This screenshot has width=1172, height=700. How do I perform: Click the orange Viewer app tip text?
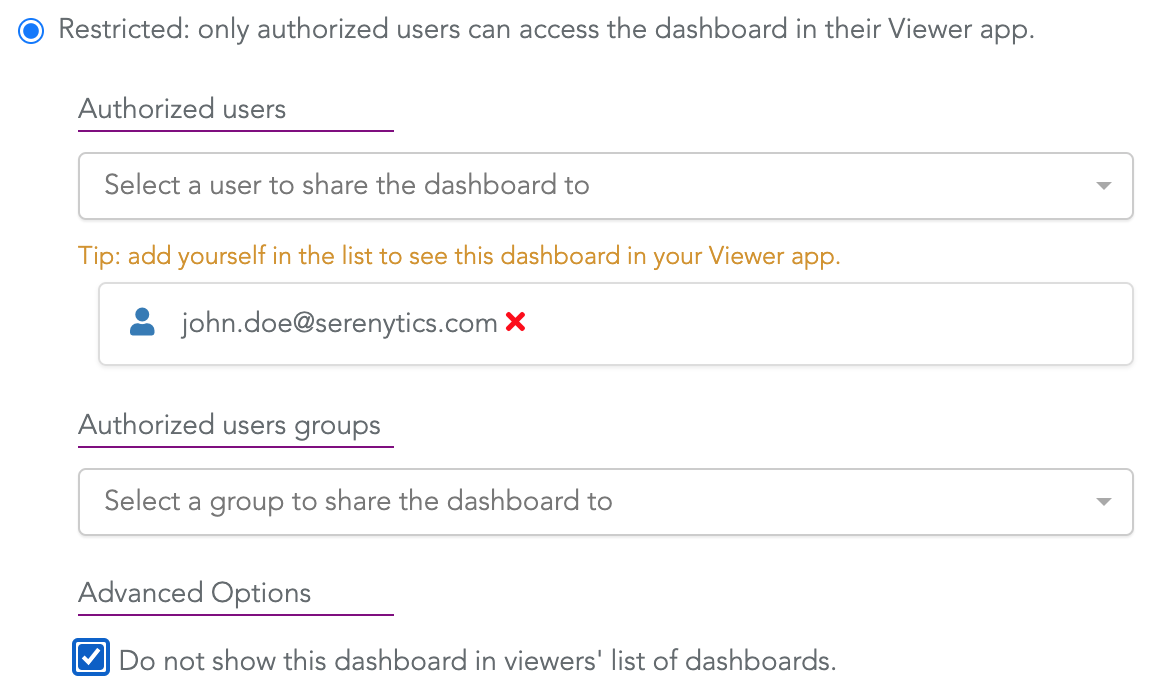tap(460, 256)
